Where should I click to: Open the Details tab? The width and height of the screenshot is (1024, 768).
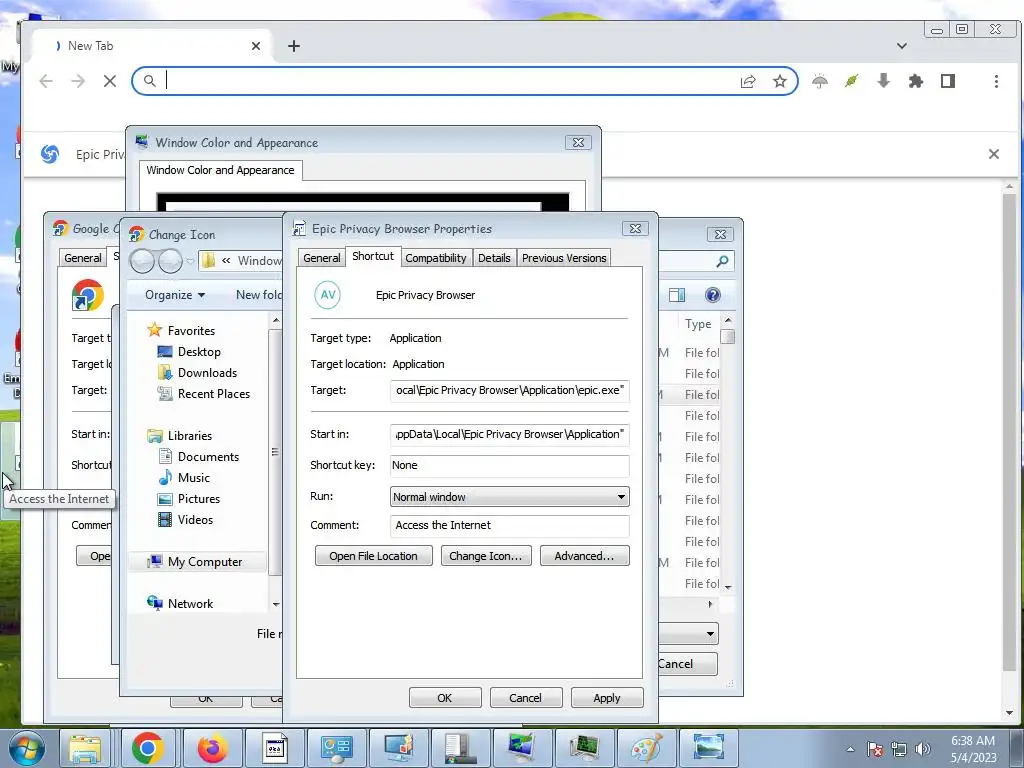pos(494,258)
